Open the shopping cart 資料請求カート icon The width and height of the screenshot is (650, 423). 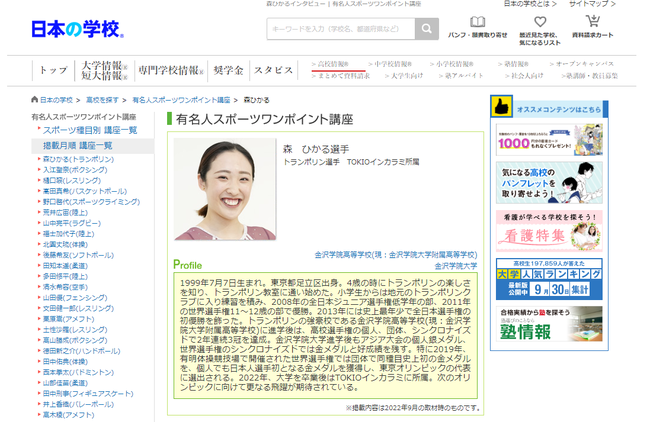593,22
